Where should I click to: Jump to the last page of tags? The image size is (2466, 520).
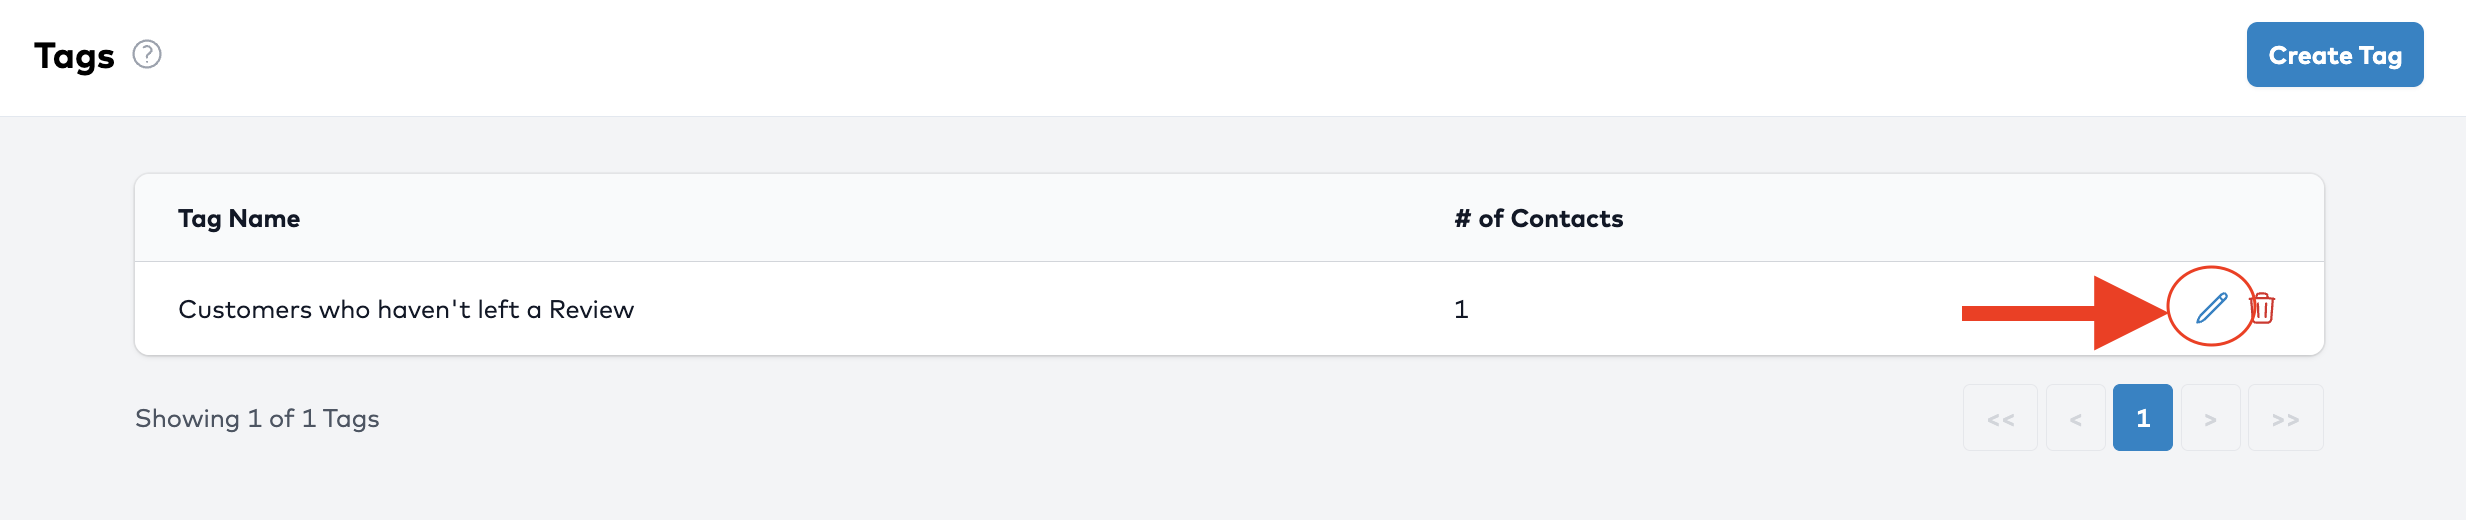[2285, 418]
